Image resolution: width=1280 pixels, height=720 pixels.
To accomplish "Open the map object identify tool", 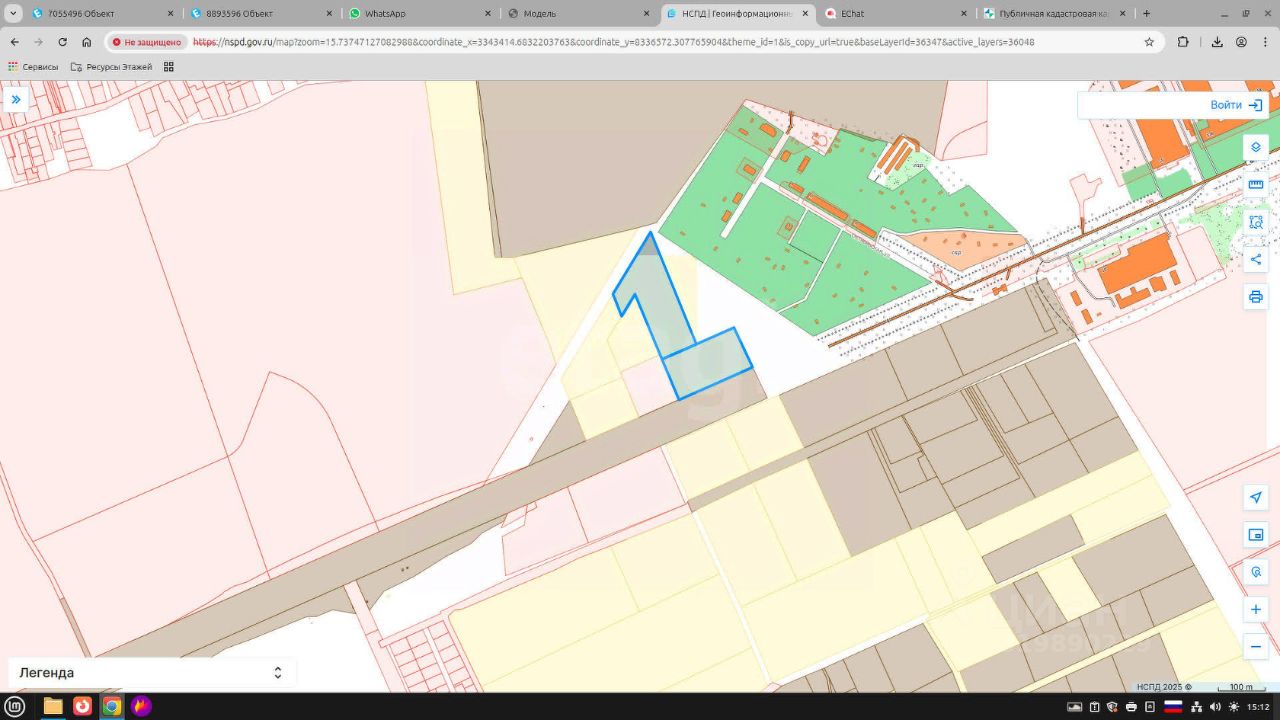I will [1256, 573].
